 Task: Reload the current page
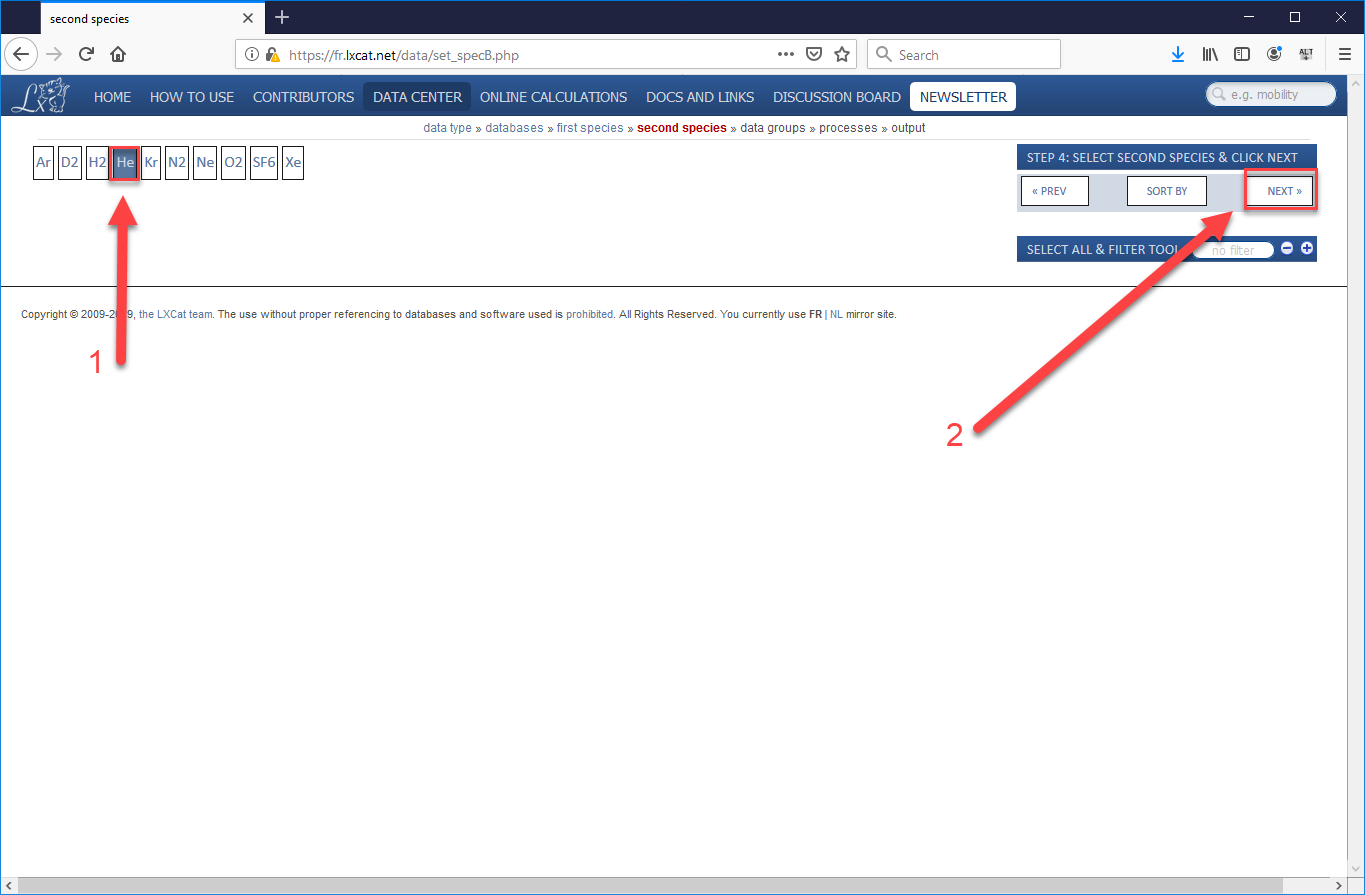point(86,55)
